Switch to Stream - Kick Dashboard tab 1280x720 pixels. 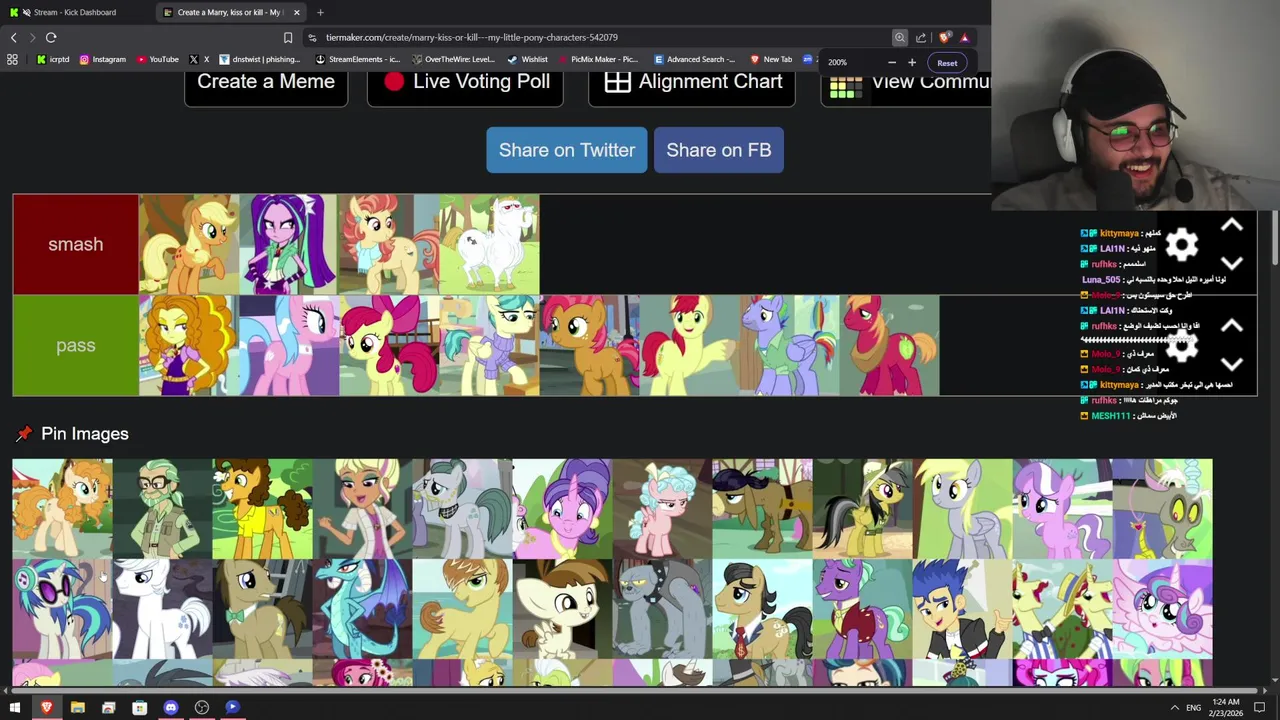(x=75, y=12)
